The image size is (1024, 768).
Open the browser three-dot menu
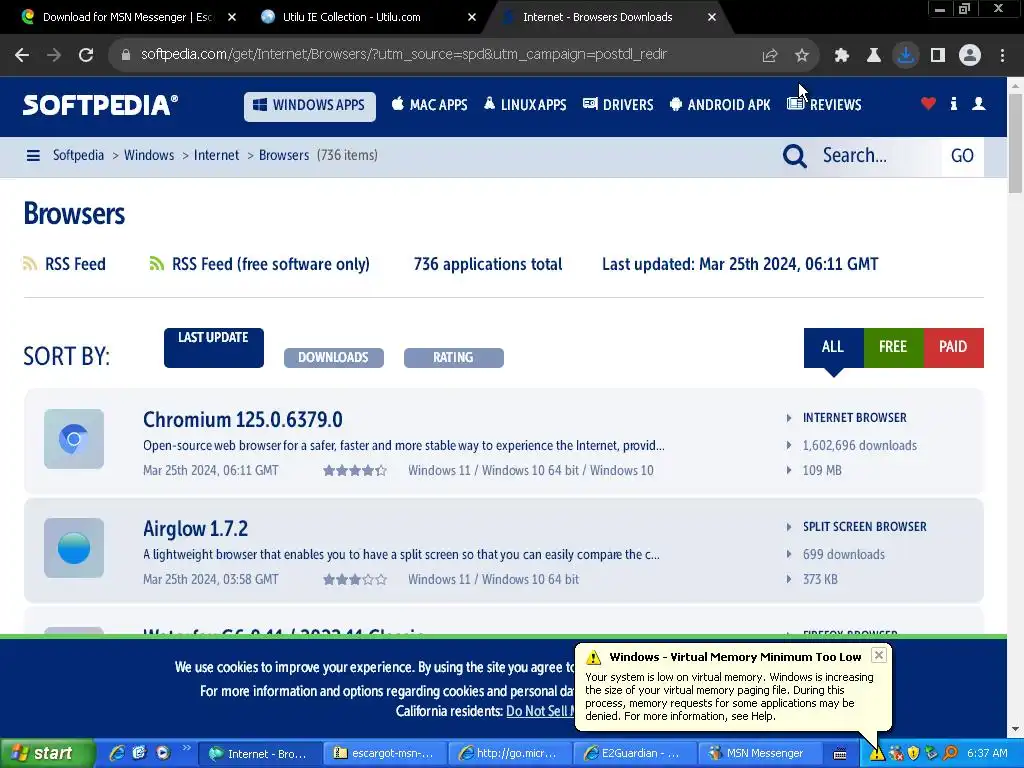click(1002, 56)
